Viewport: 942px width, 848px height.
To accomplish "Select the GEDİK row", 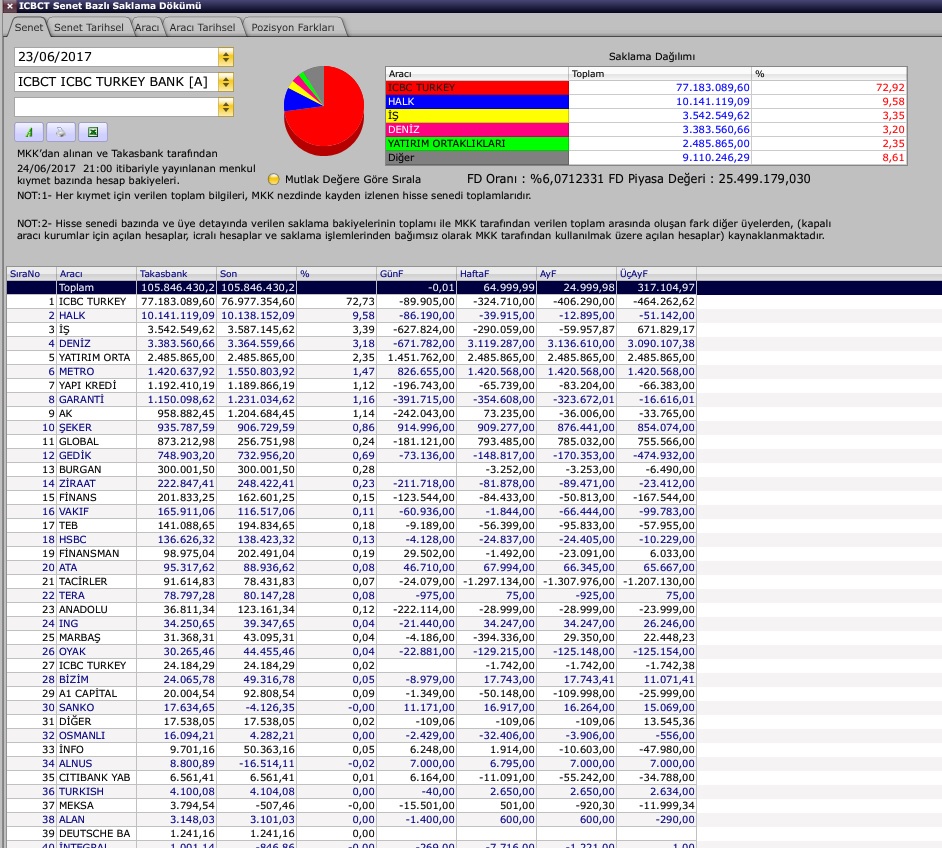I will tap(351, 455).
